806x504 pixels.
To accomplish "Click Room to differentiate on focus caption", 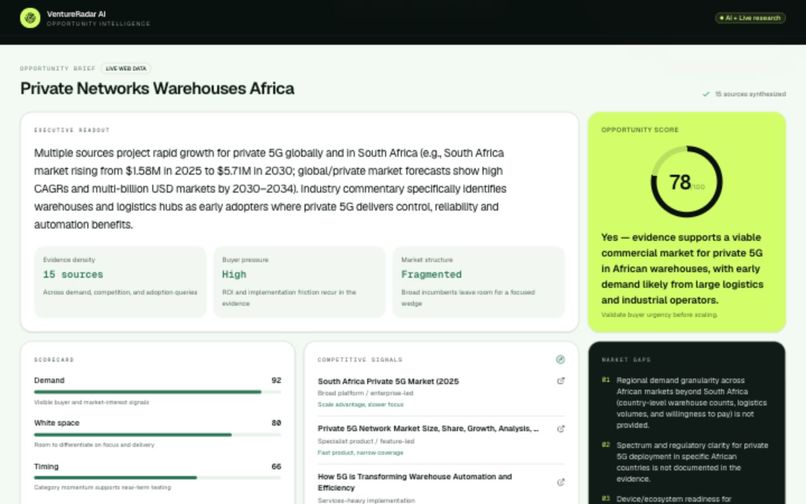I will click(x=94, y=445).
